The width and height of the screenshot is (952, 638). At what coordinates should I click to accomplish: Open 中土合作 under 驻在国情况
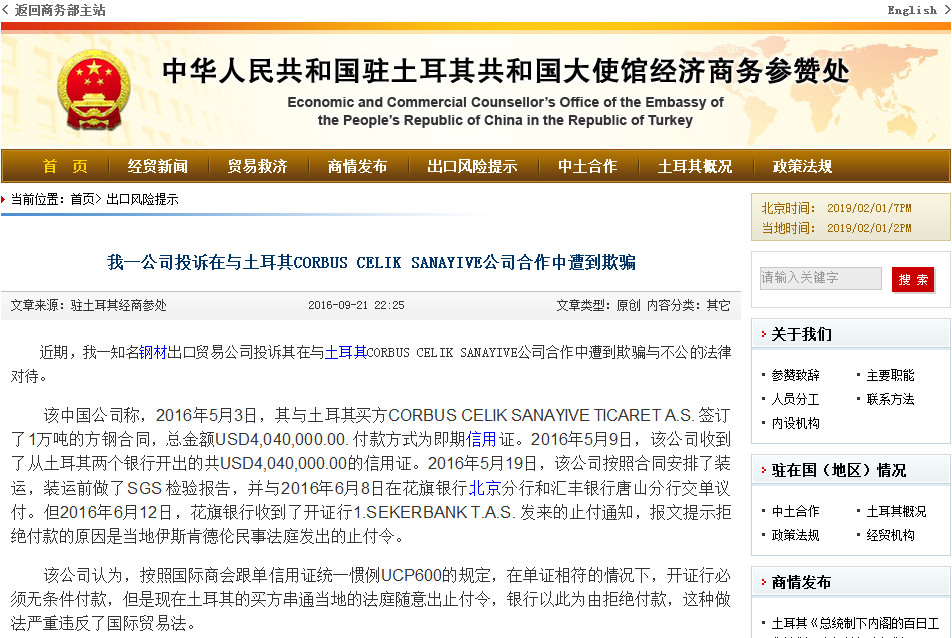click(x=795, y=511)
